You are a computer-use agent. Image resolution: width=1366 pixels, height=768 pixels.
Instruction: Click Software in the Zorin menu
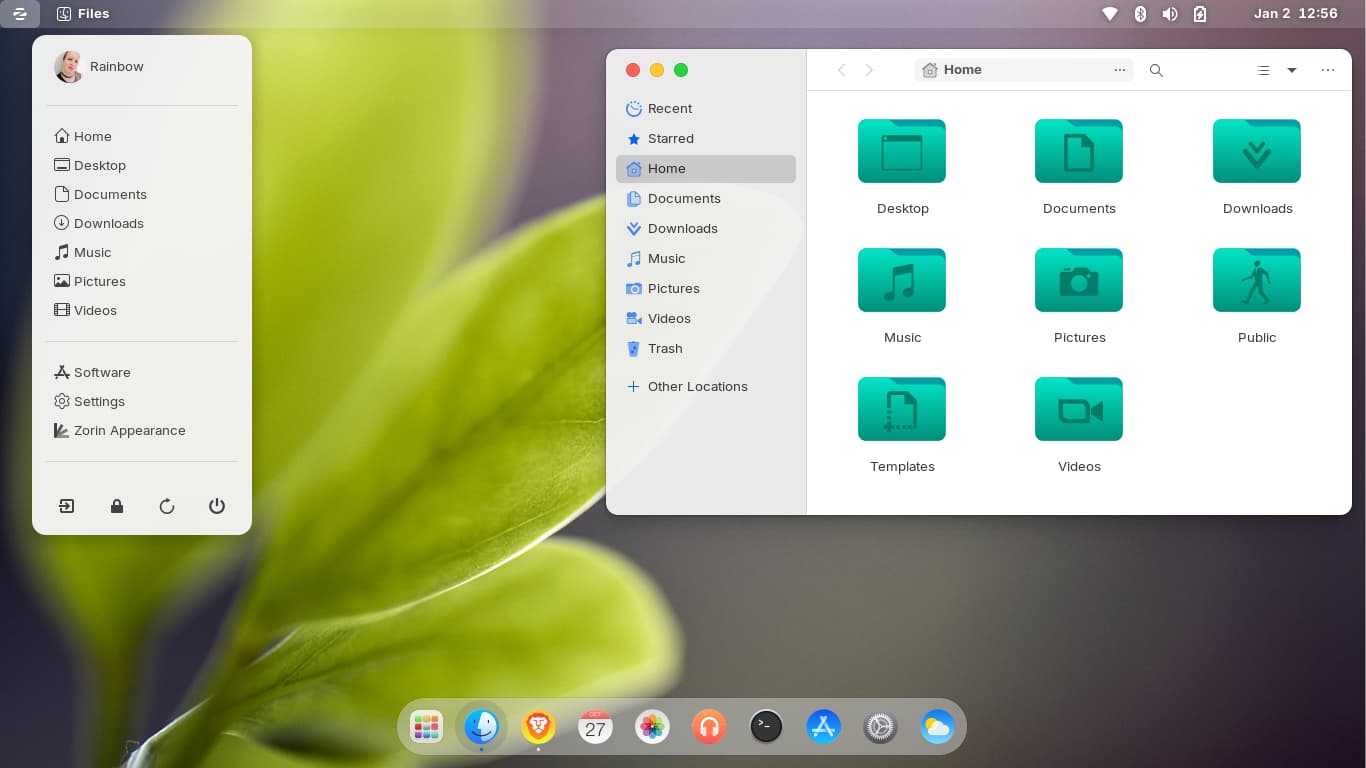coord(102,373)
